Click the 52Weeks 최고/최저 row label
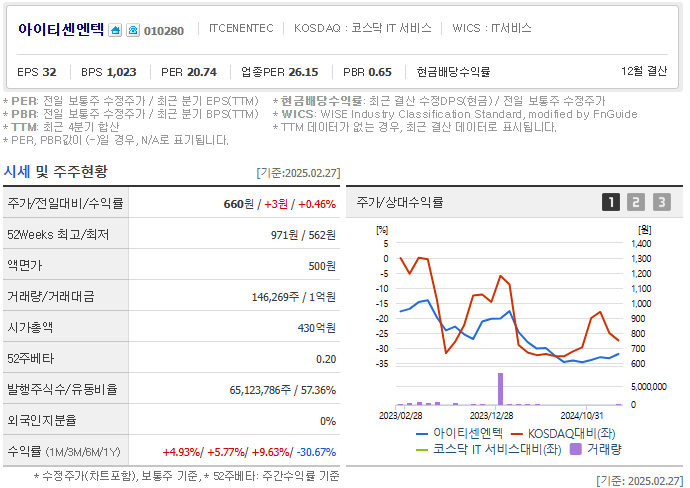The width and height of the screenshot is (690, 488). click(58, 235)
